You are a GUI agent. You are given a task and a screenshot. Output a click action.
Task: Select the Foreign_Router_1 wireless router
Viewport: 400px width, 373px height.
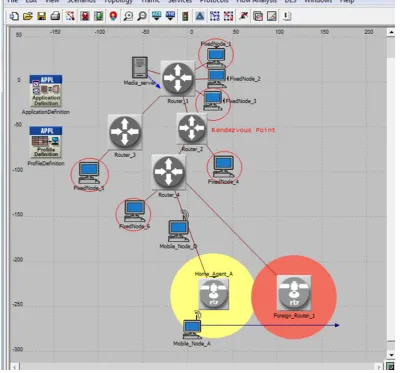click(x=294, y=293)
